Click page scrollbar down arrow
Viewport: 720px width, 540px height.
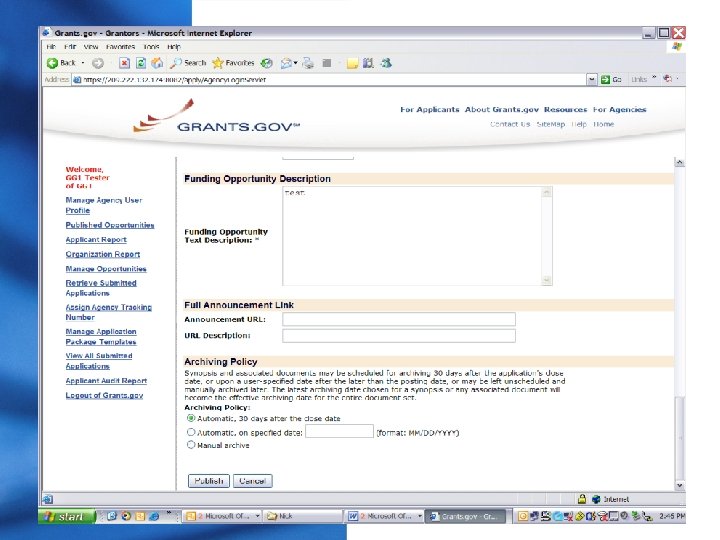pos(680,485)
